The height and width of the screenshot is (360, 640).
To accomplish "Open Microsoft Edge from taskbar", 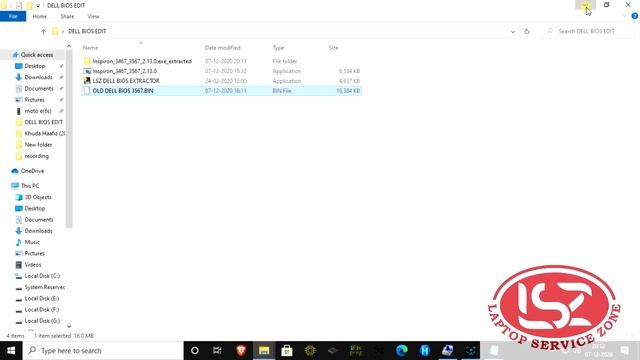I will pos(402,351).
